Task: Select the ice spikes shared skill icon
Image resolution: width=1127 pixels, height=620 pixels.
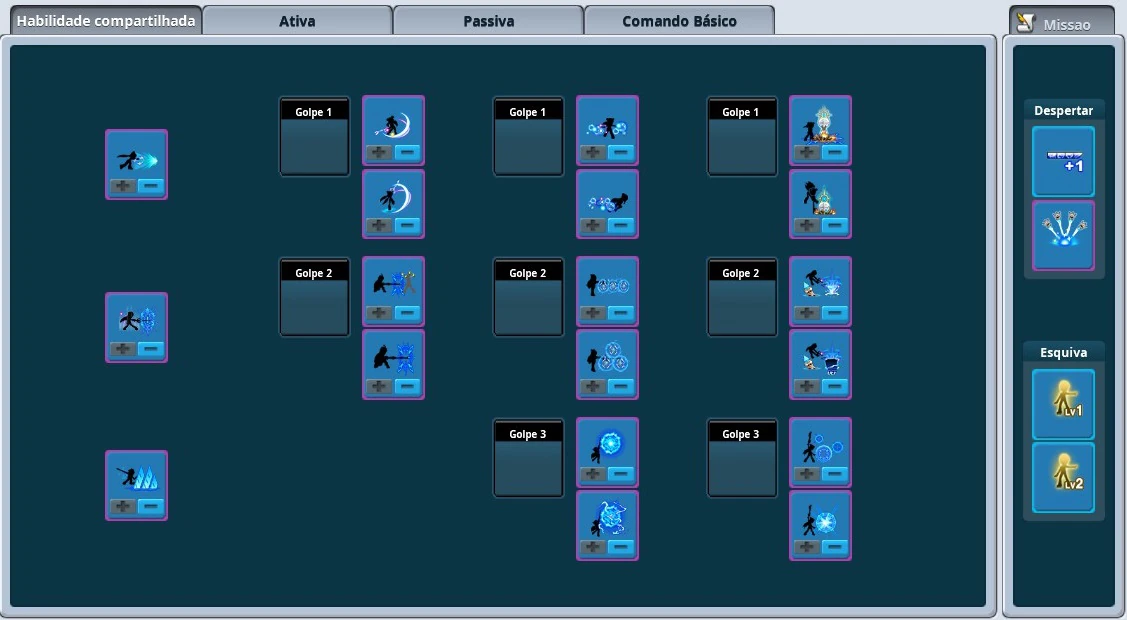Action: coord(137,478)
